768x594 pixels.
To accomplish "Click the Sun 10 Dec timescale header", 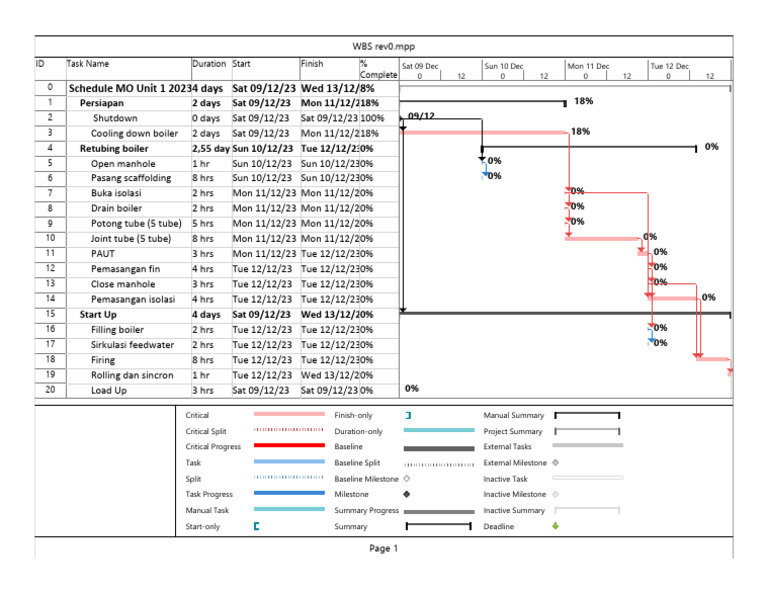I will point(504,66).
